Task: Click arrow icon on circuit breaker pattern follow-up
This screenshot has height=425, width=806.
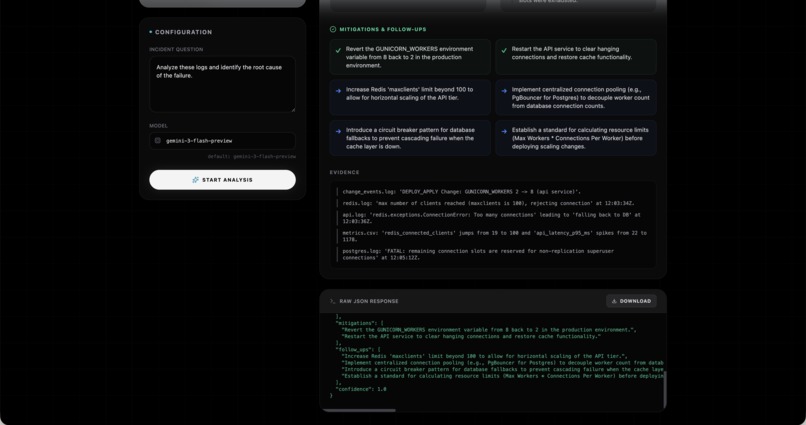Action: click(x=338, y=131)
